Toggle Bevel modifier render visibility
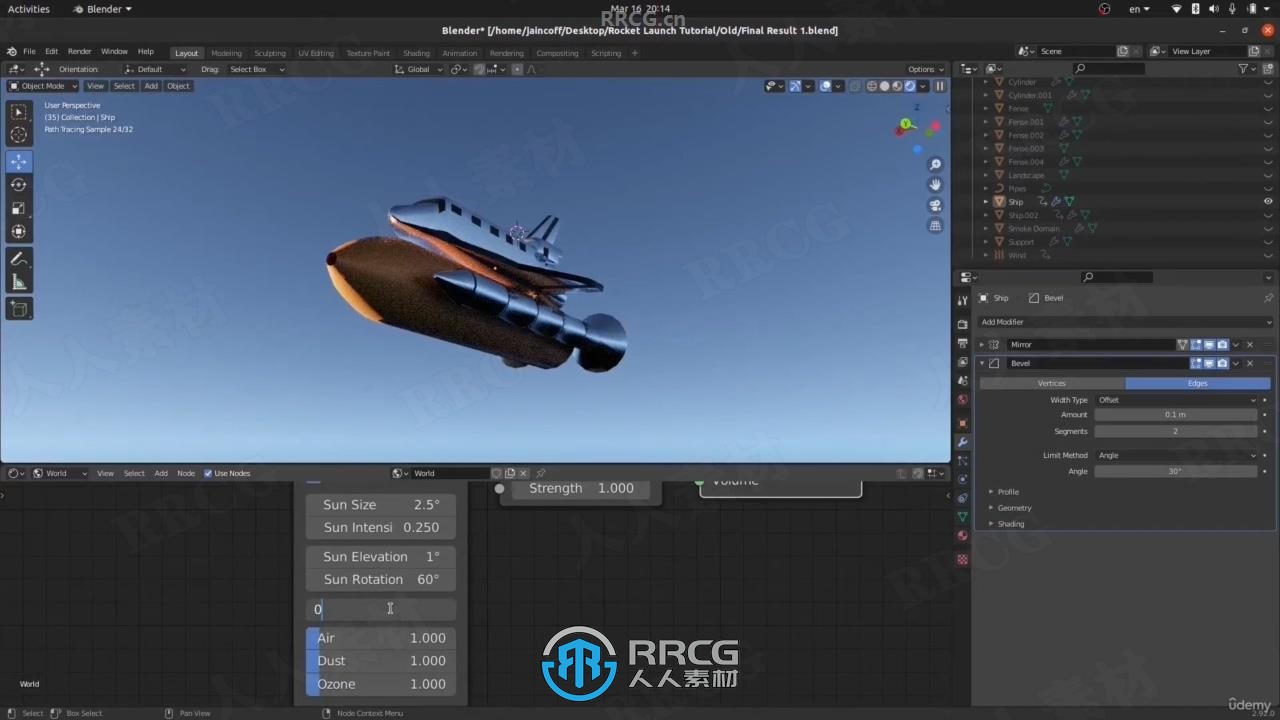Screen dimensions: 1280x720 [1222, 363]
